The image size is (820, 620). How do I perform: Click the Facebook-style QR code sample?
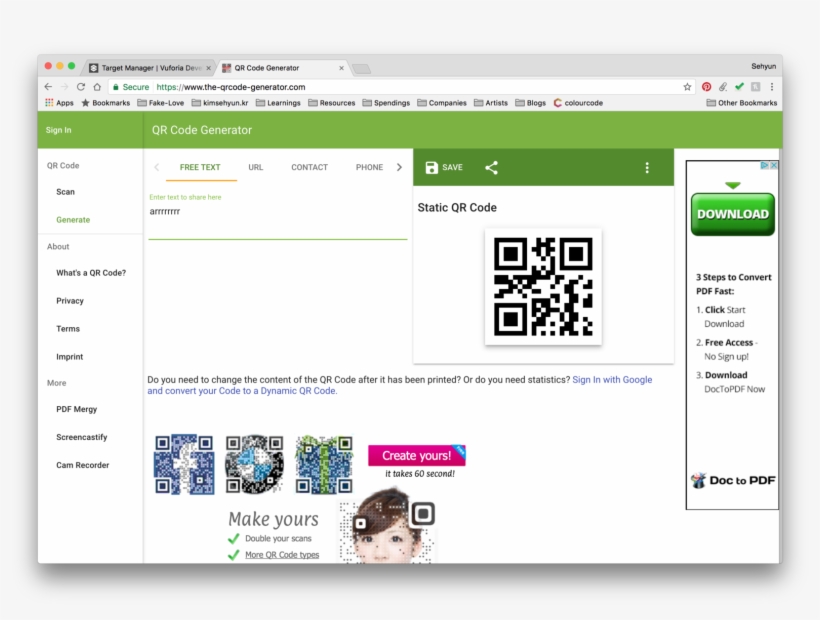pos(184,464)
